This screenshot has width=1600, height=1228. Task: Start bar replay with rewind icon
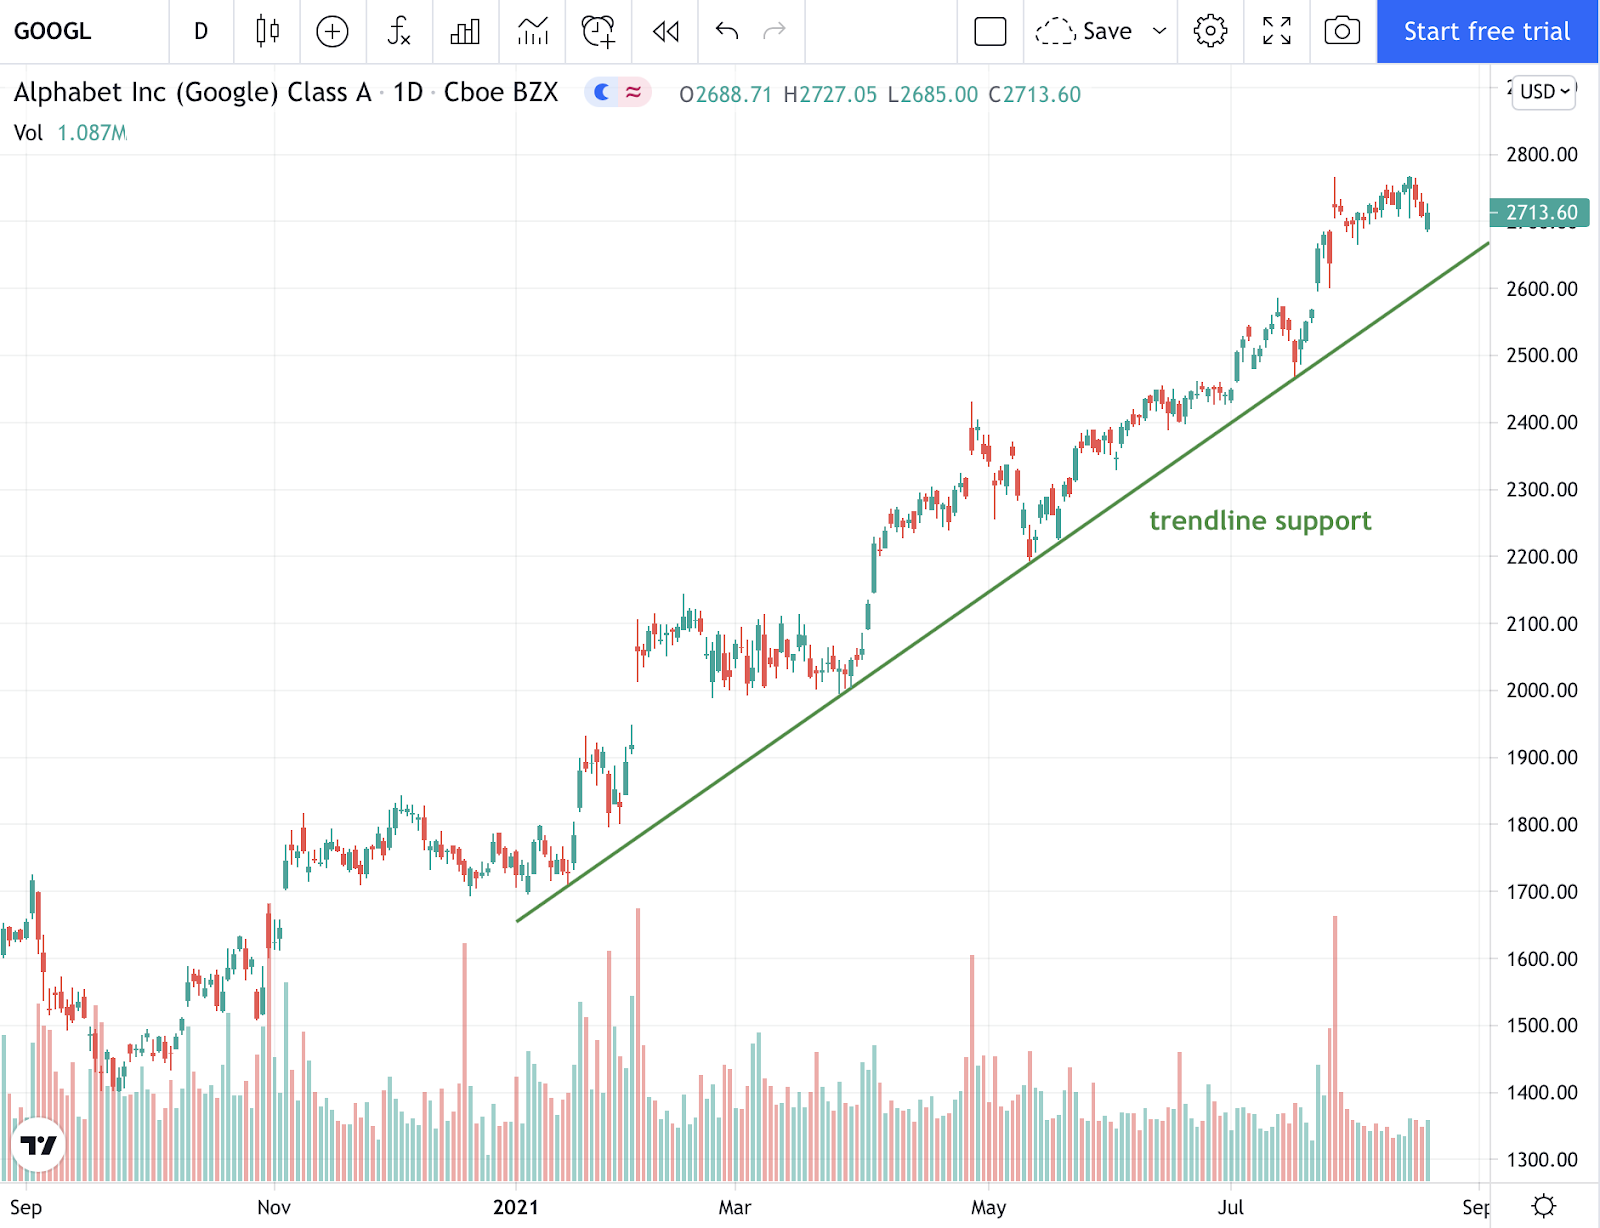666,31
